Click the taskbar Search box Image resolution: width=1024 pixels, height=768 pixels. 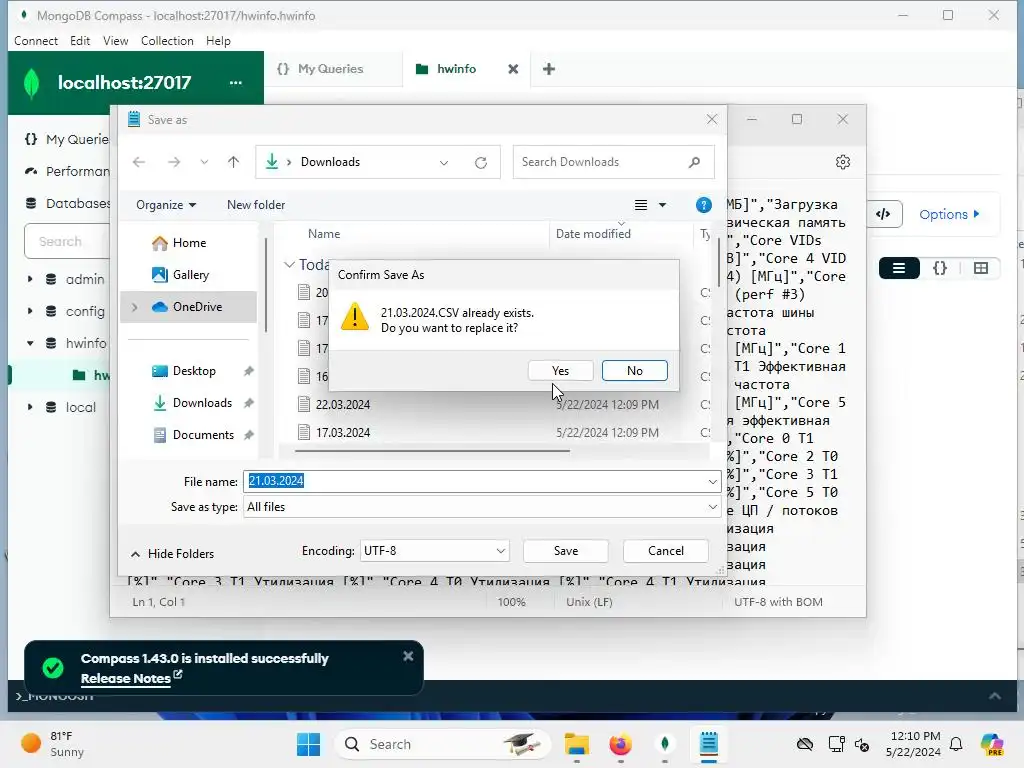443,744
